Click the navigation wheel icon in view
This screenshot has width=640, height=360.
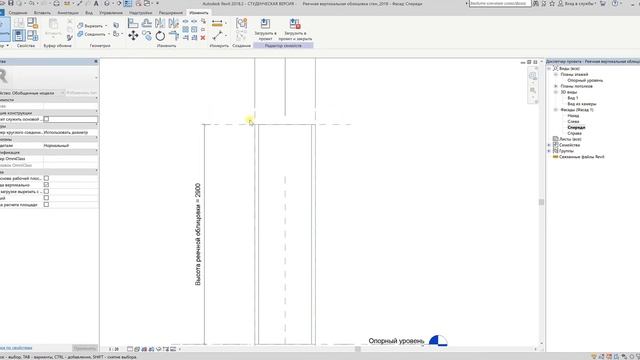[x=533, y=76]
